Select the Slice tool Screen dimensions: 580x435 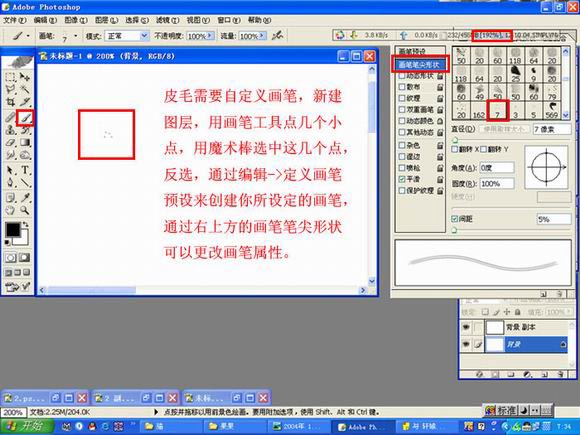point(25,101)
